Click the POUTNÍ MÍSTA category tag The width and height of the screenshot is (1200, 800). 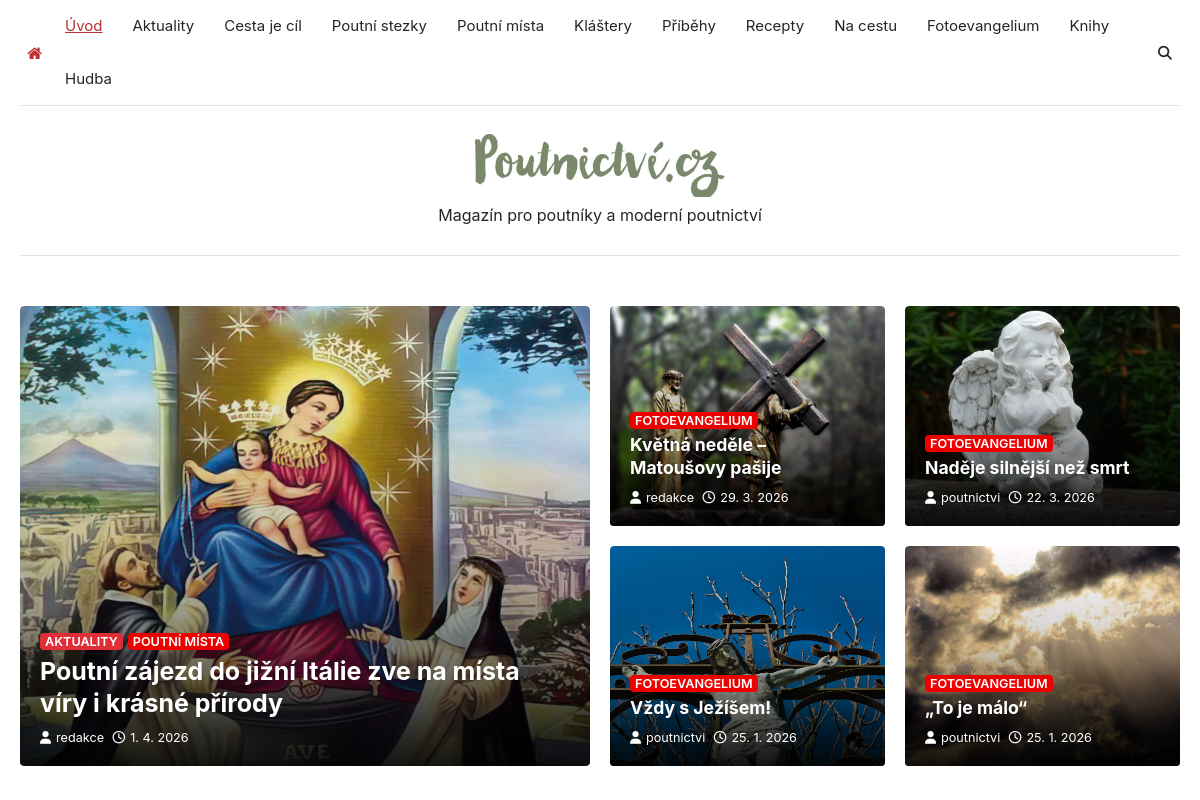(x=178, y=641)
